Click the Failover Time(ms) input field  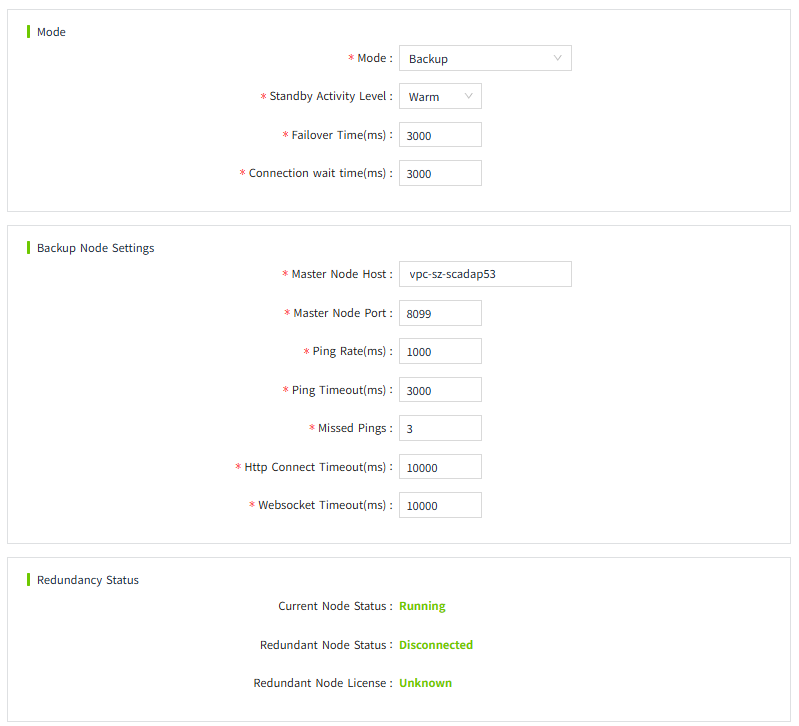click(x=440, y=135)
